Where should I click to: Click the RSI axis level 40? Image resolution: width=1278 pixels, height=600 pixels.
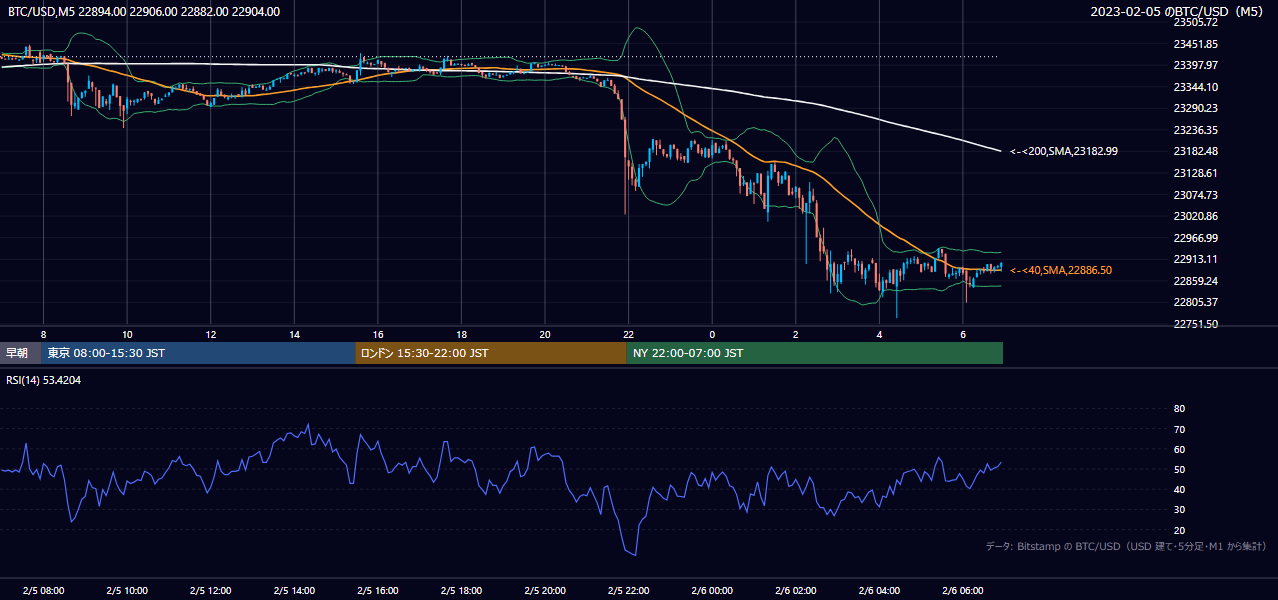(1179, 490)
